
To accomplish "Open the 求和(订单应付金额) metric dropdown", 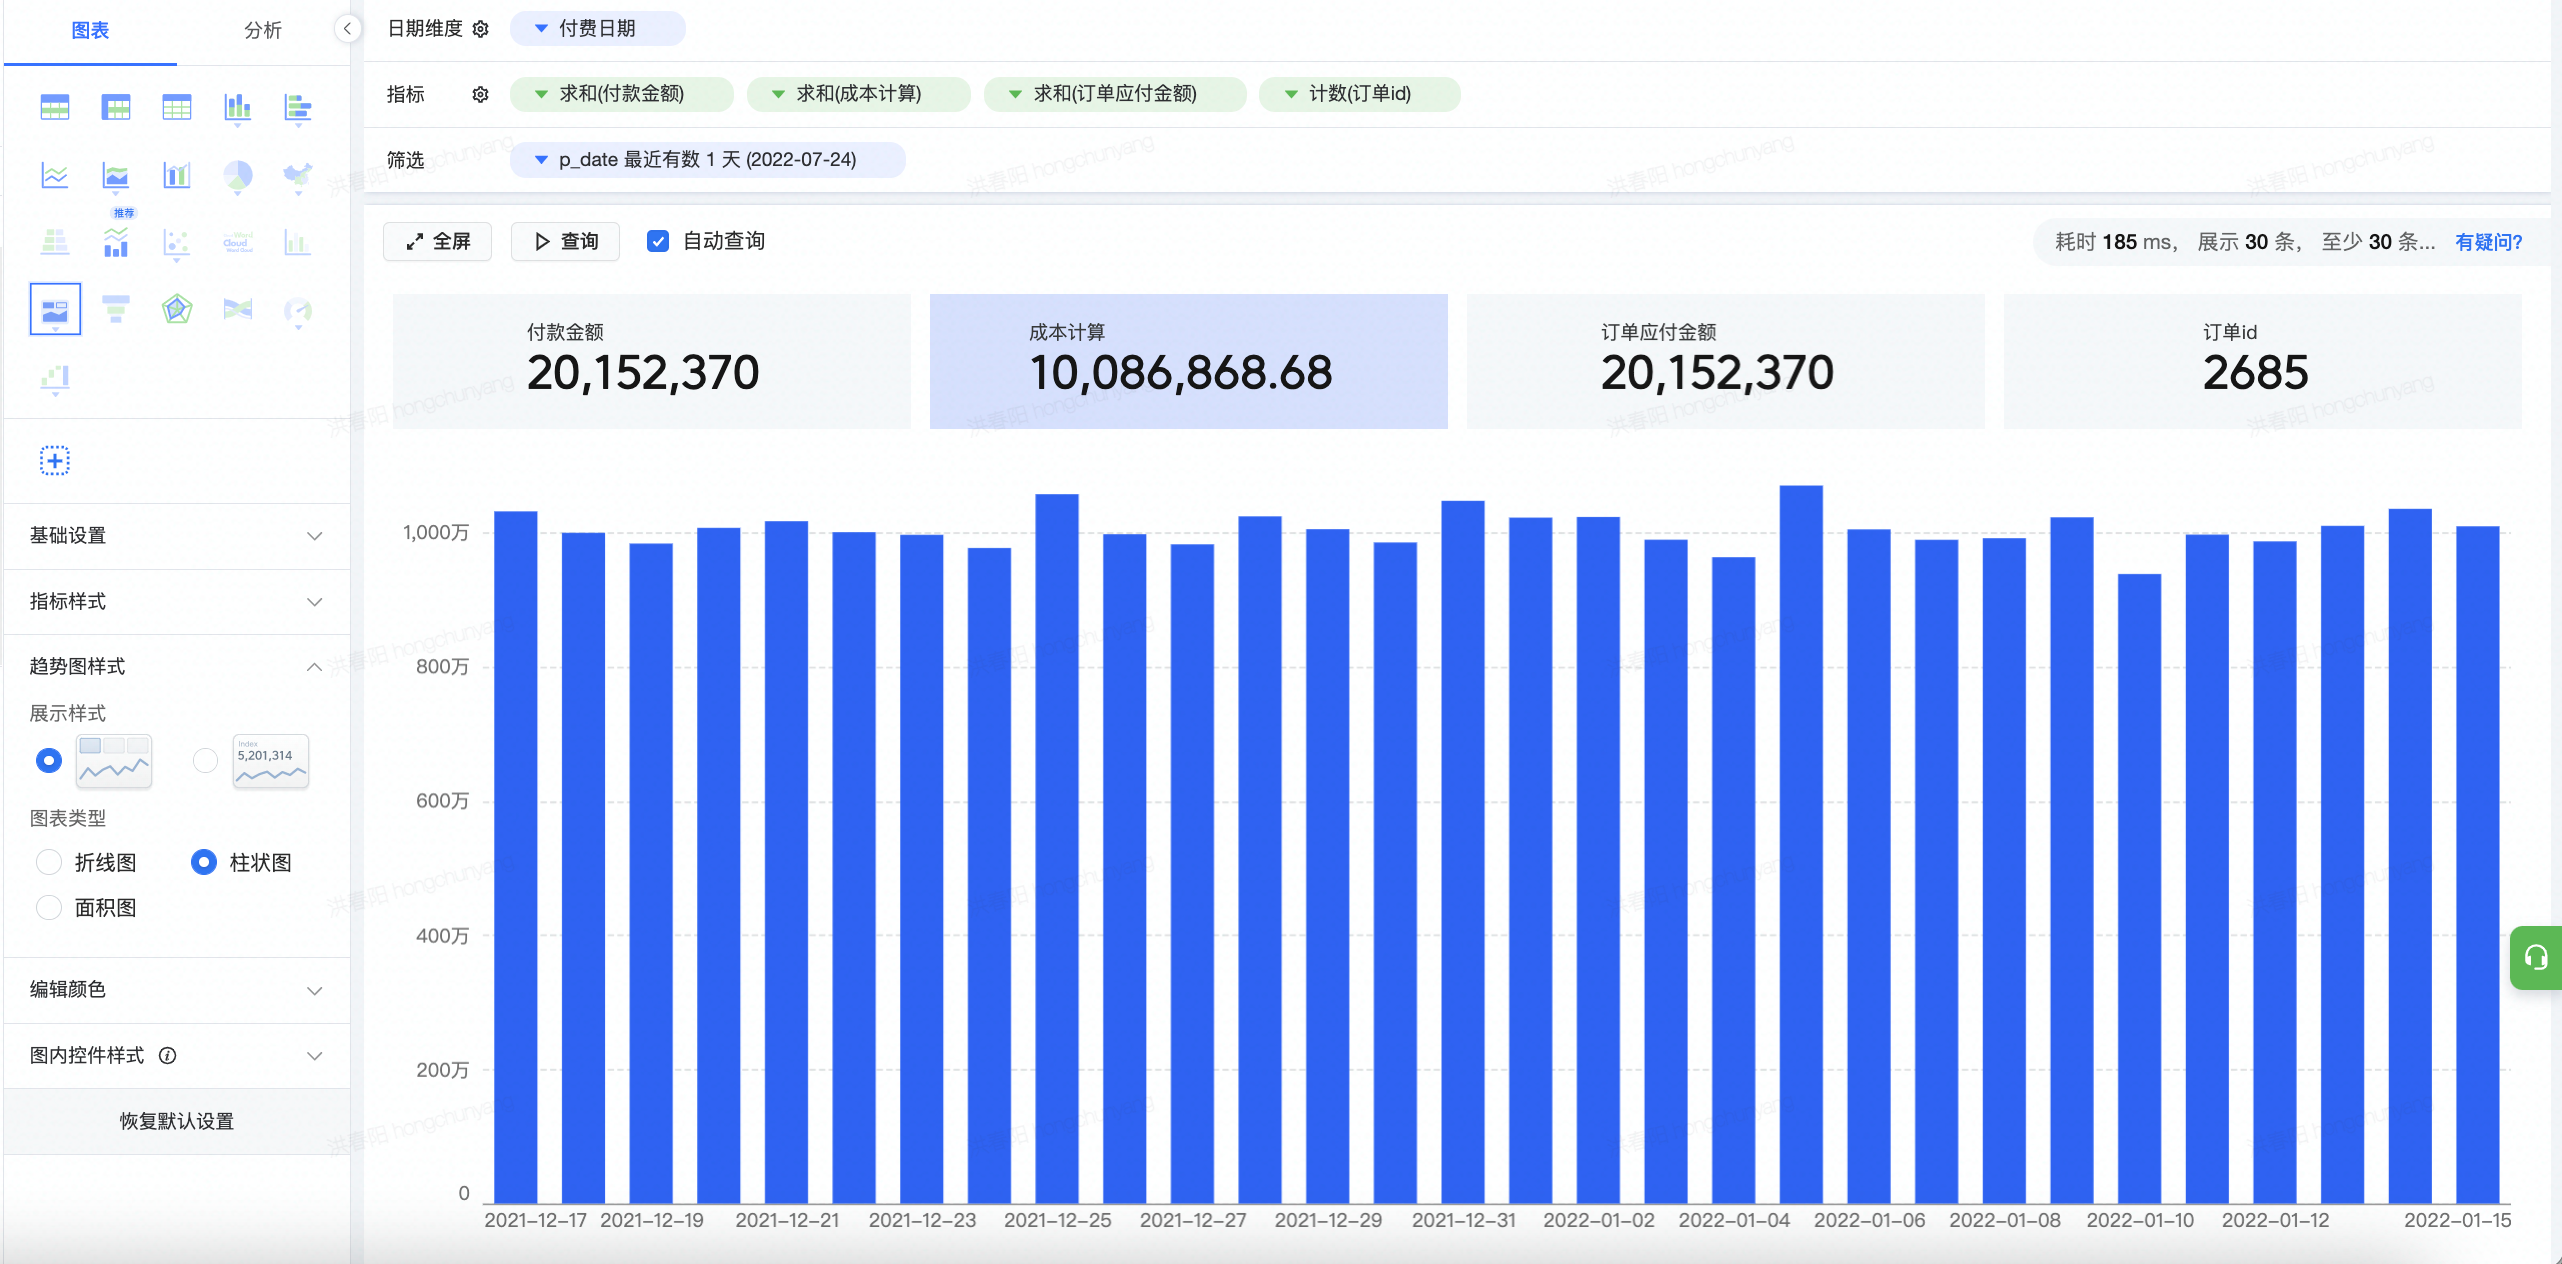I will [1115, 94].
